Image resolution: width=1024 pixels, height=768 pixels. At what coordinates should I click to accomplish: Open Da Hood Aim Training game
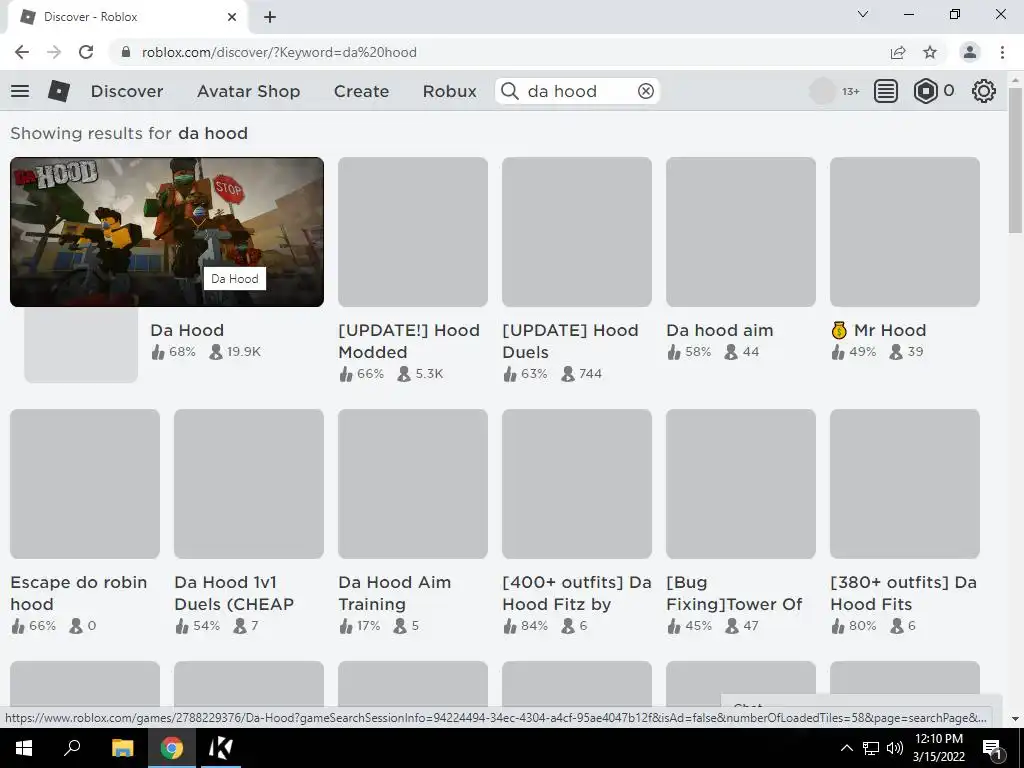click(394, 593)
